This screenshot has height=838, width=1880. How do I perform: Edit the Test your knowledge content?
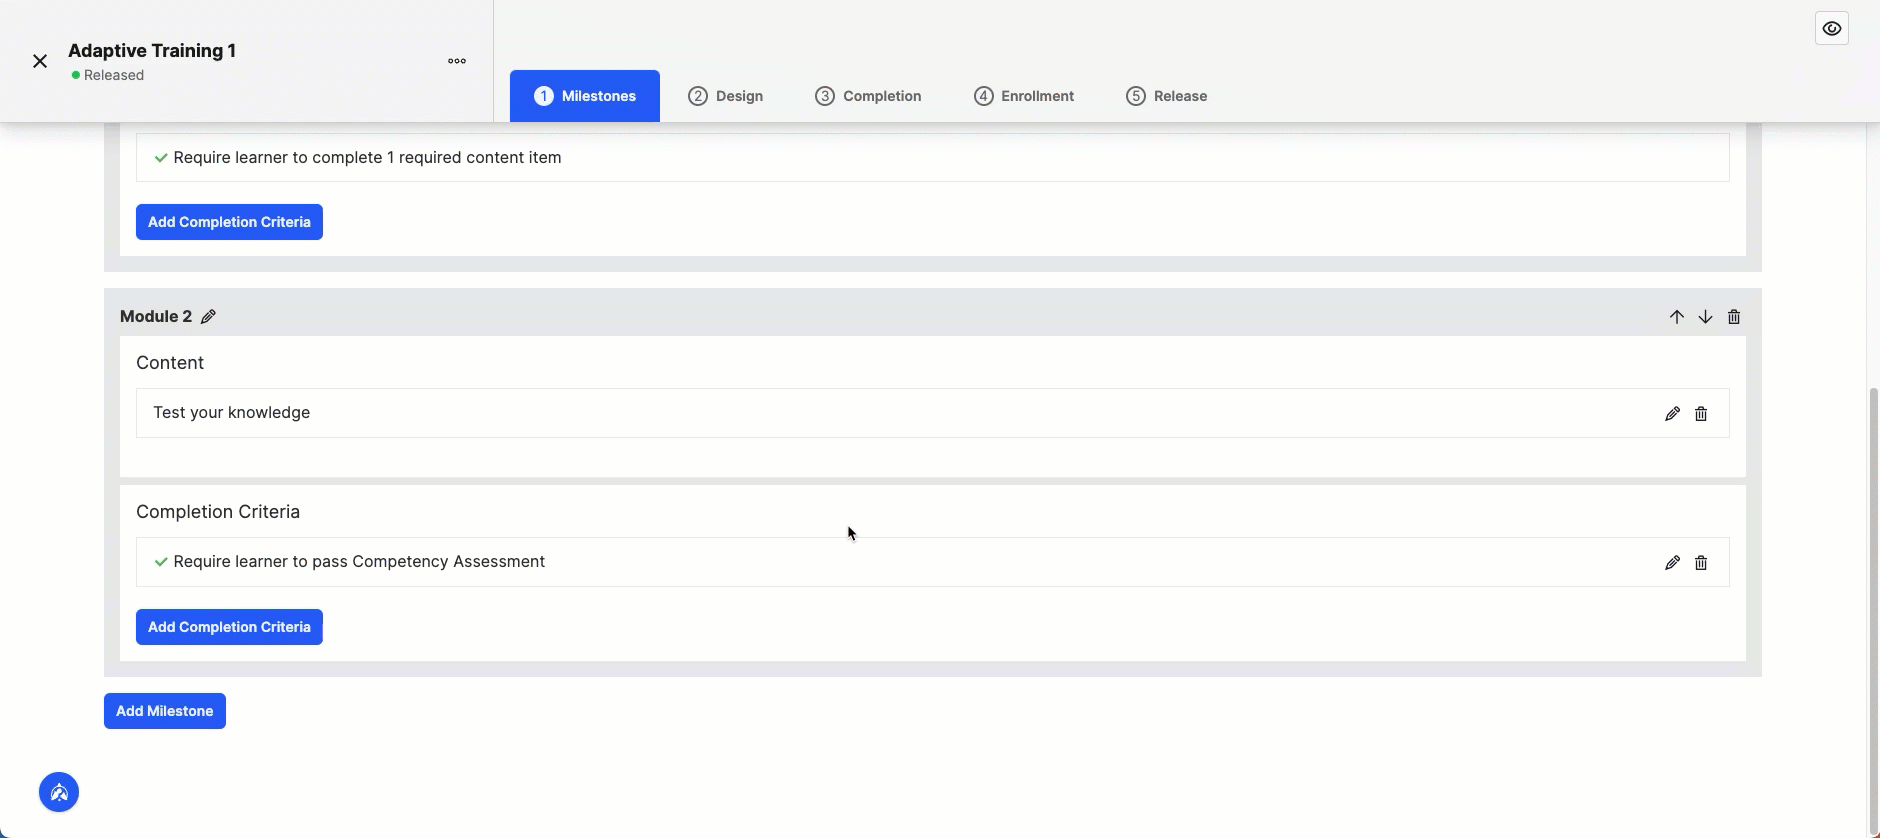[x=1672, y=414]
